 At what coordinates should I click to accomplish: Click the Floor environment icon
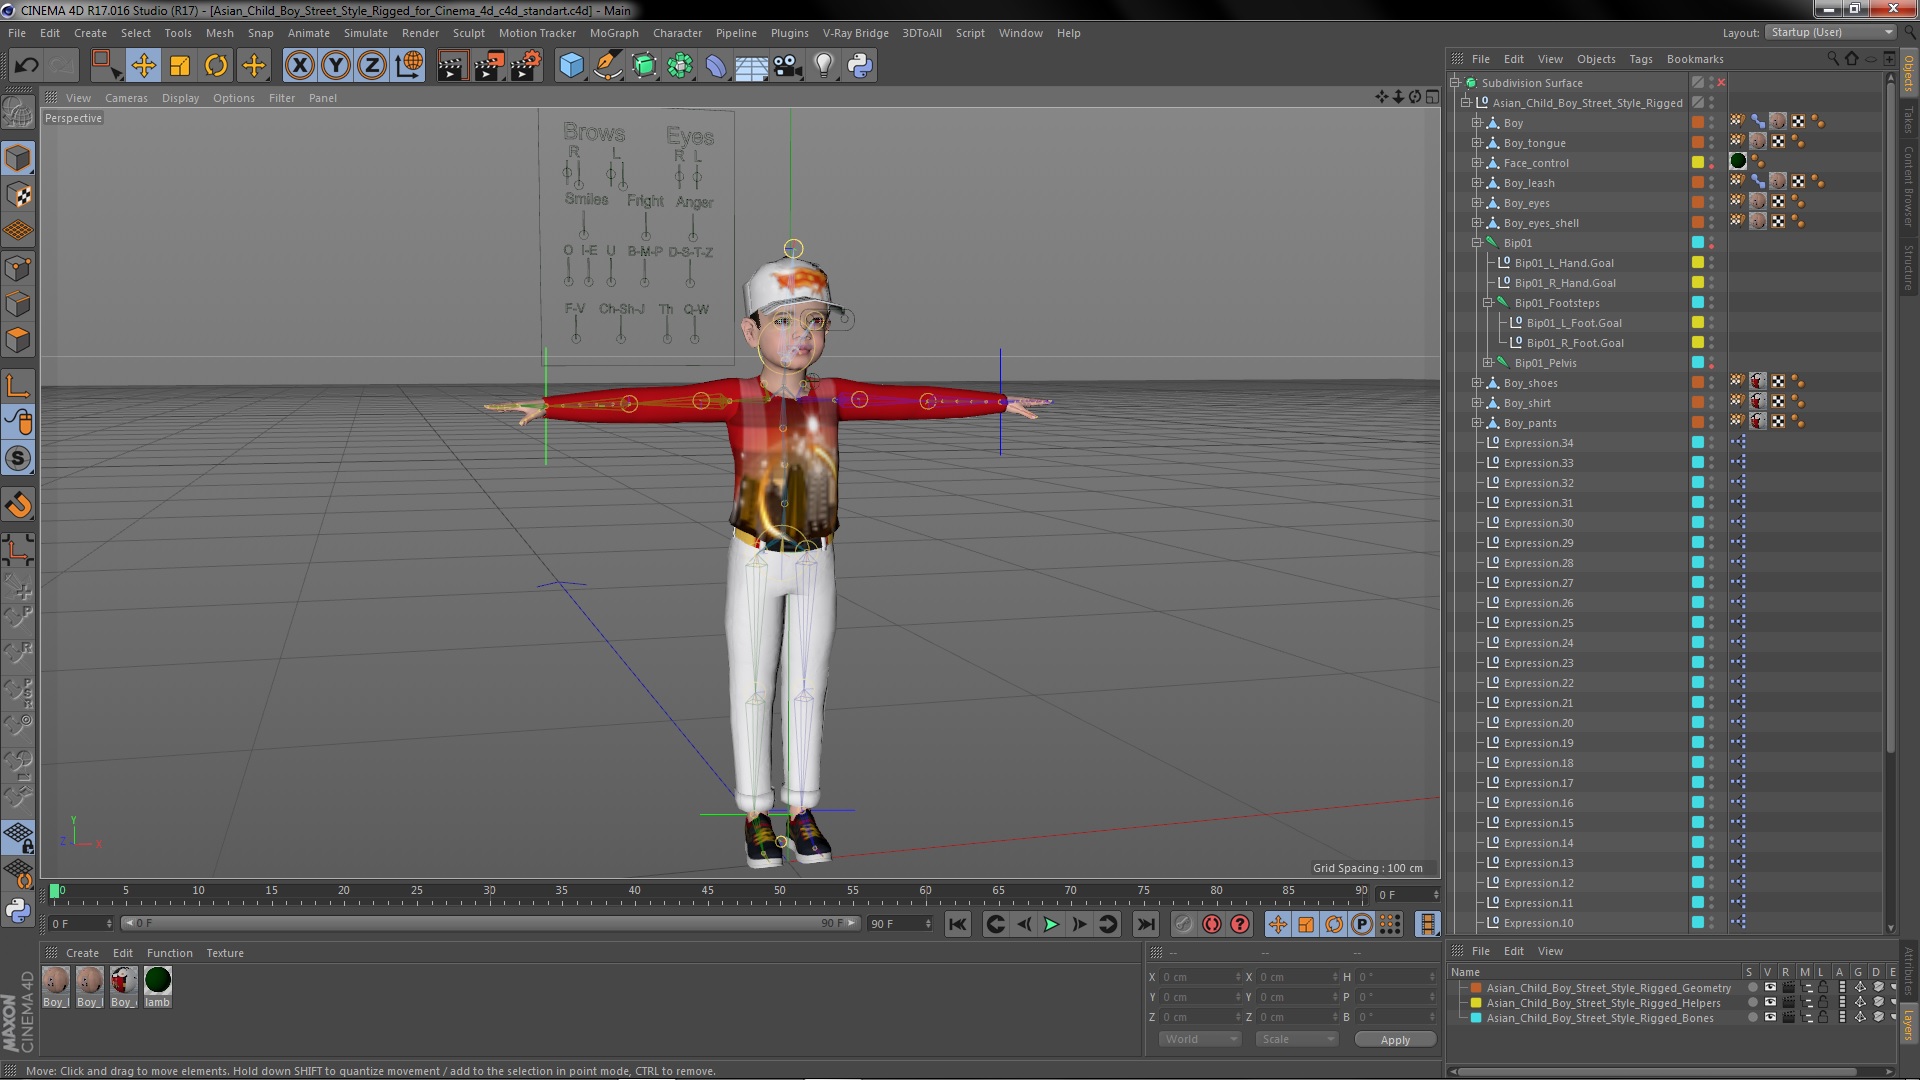click(x=751, y=66)
